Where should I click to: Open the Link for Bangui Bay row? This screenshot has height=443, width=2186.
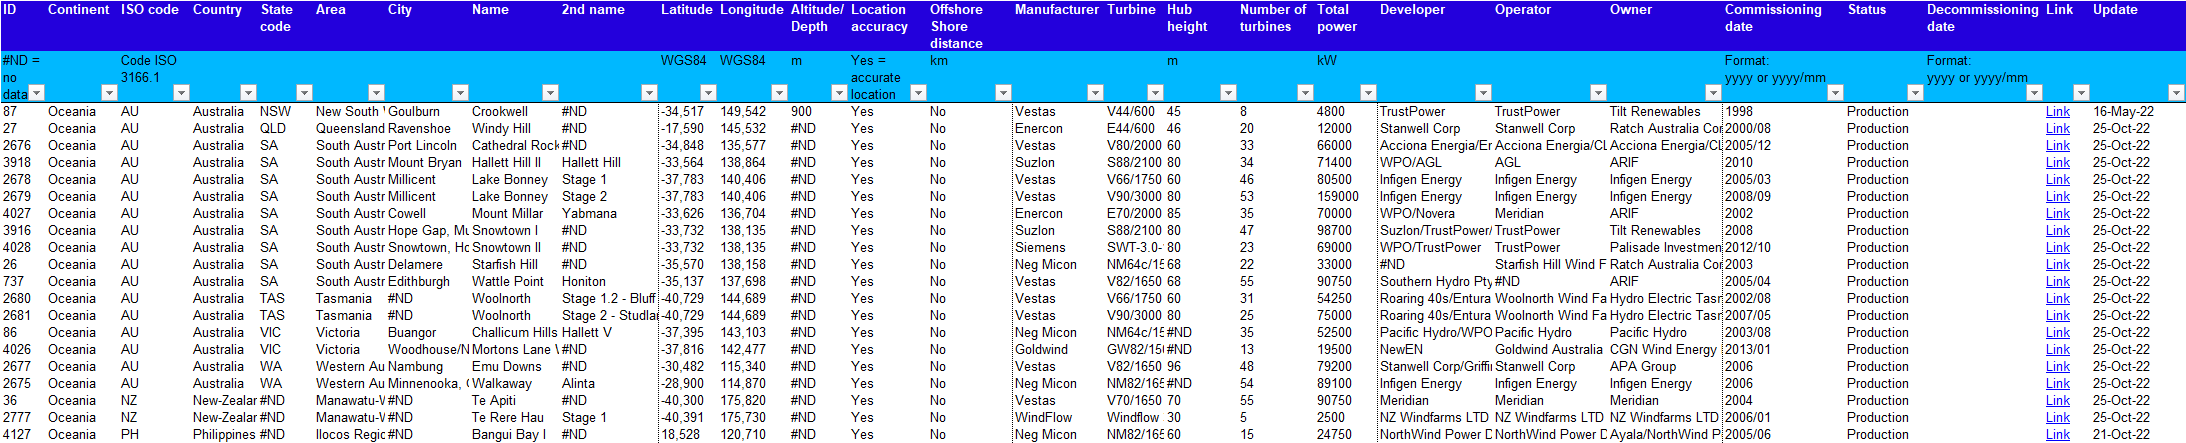pyautogui.click(x=2058, y=435)
